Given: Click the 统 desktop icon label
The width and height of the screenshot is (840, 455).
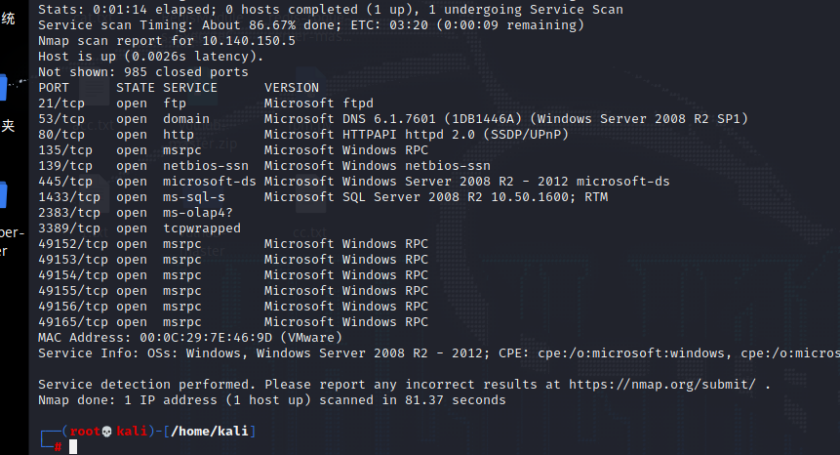Looking at the screenshot, I should pyautogui.click(x=8, y=19).
